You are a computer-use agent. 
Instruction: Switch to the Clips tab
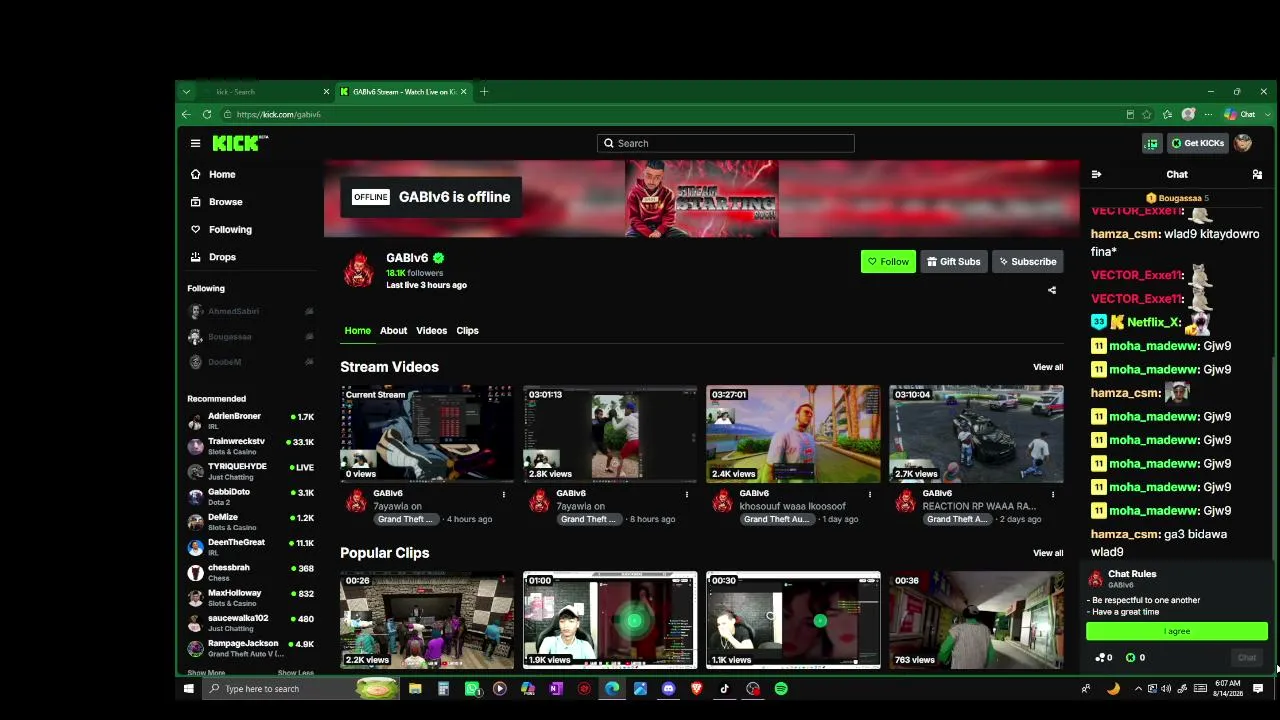pos(467,331)
